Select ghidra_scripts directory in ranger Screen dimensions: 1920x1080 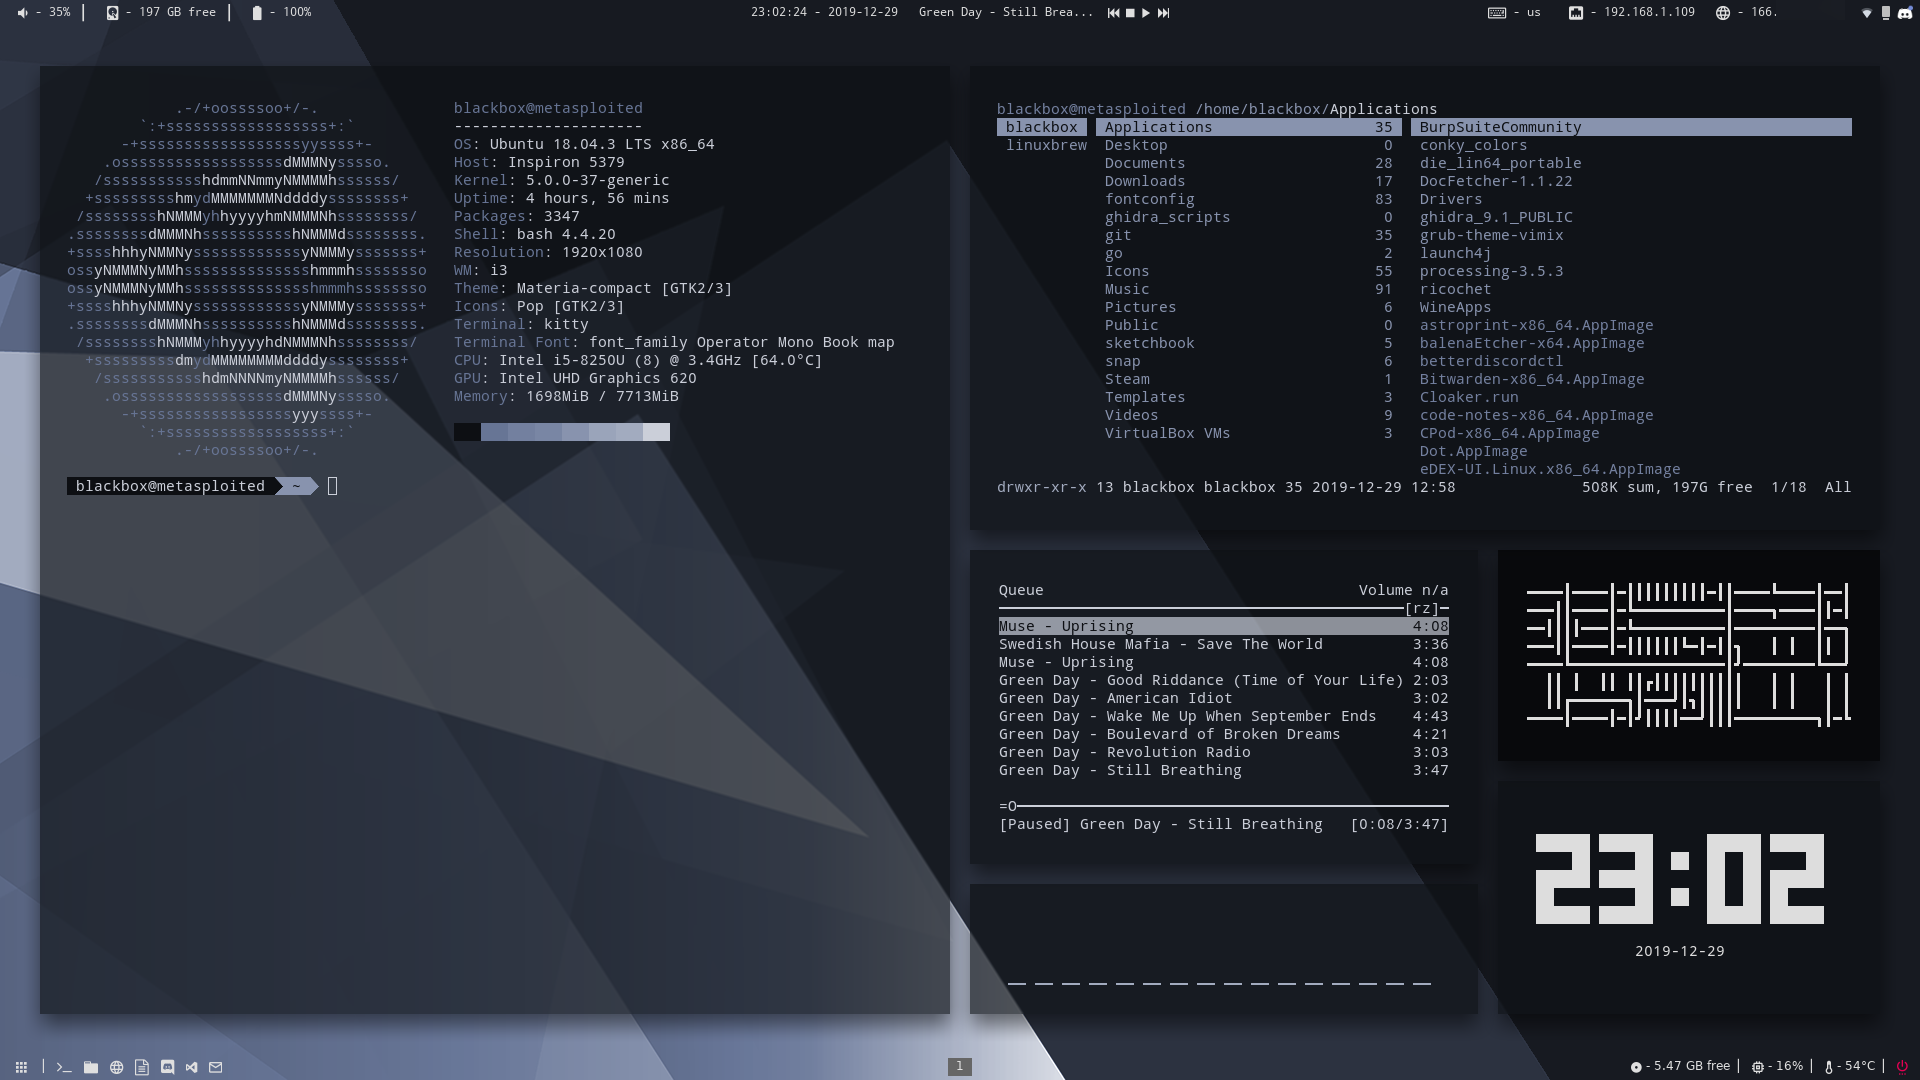[1249, 217]
